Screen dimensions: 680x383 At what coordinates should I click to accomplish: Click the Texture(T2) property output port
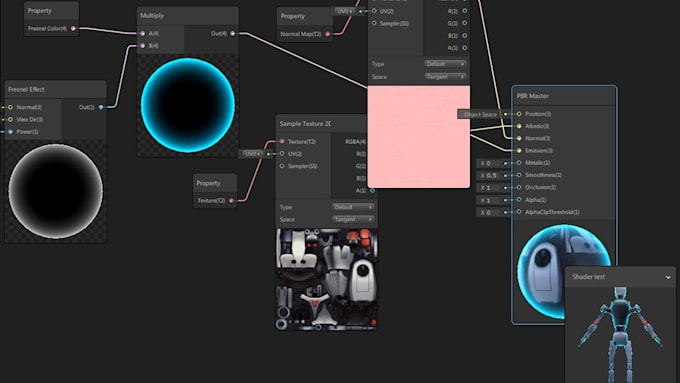232,200
